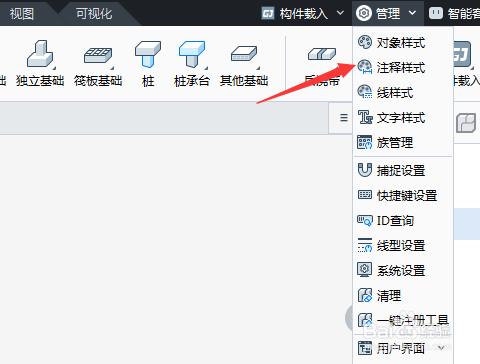Click the three-line menu button

344,118
